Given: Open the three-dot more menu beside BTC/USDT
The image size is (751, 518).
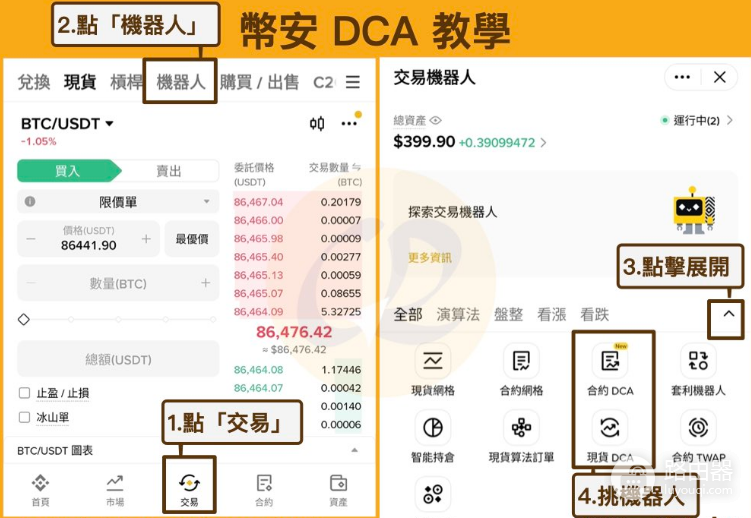Looking at the screenshot, I should click(349, 124).
